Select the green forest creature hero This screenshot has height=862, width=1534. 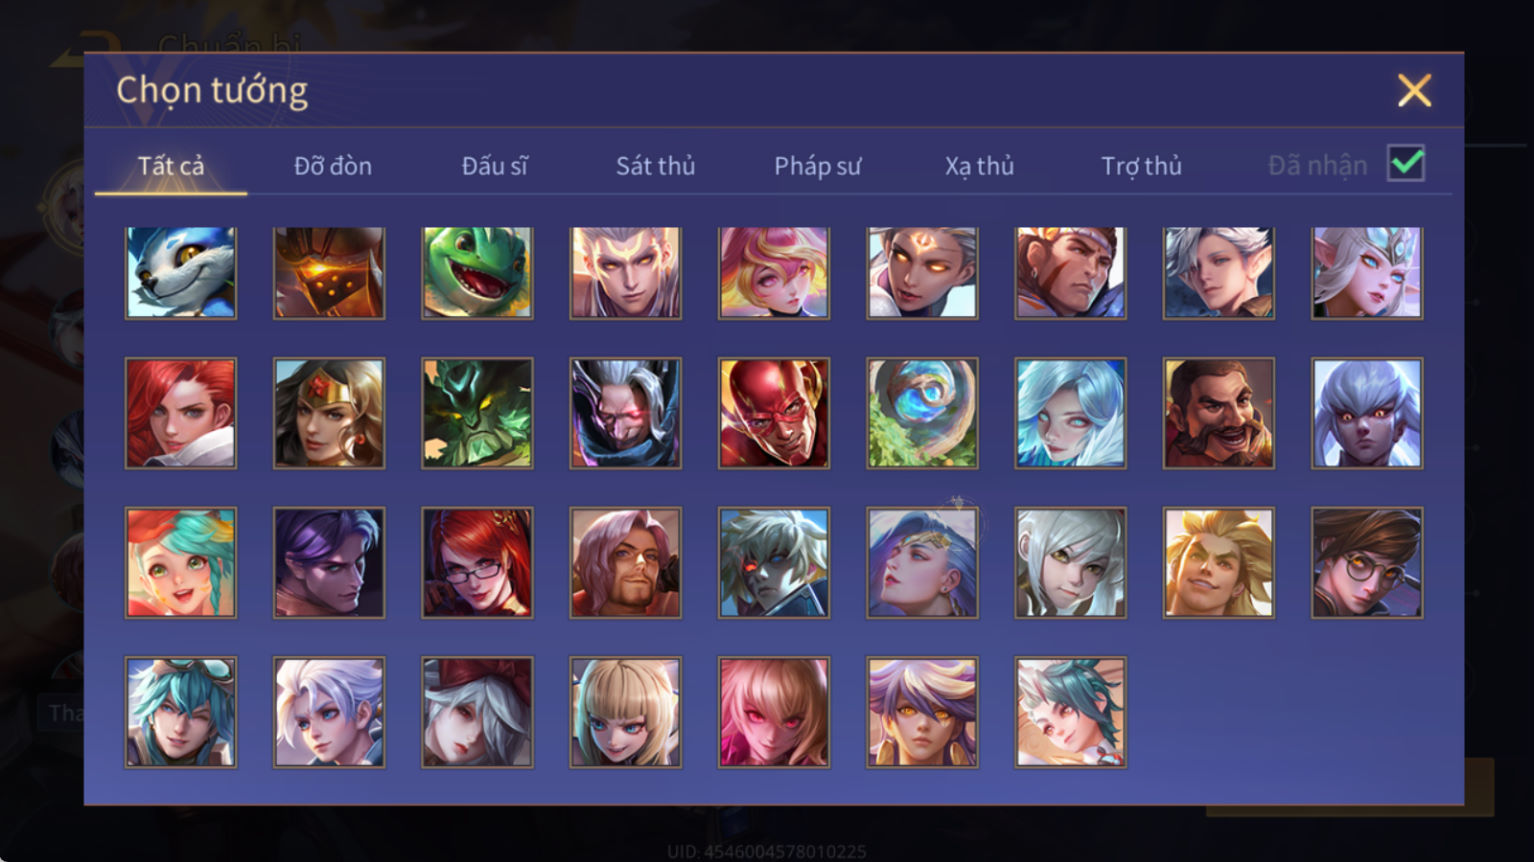(477, 413)
